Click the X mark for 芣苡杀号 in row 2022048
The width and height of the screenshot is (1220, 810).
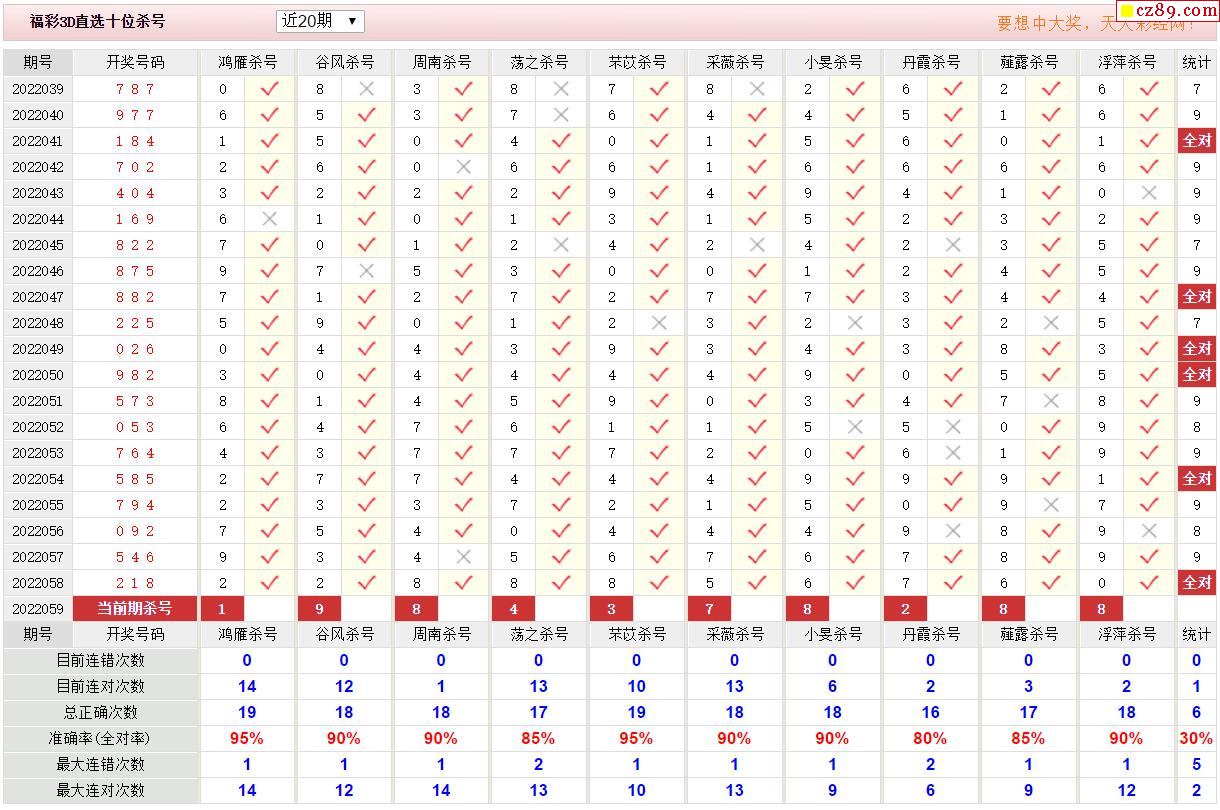pos(659,323)
